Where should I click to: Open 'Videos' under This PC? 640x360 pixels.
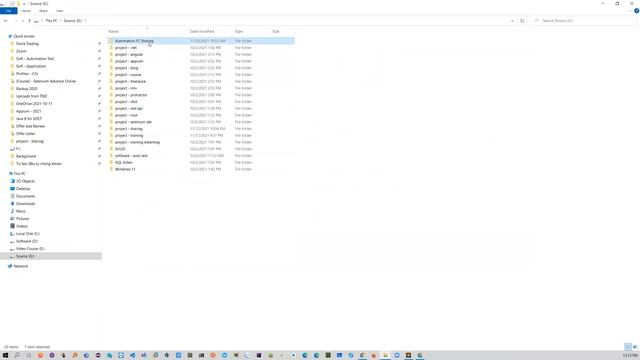click(x=22, y=226)
